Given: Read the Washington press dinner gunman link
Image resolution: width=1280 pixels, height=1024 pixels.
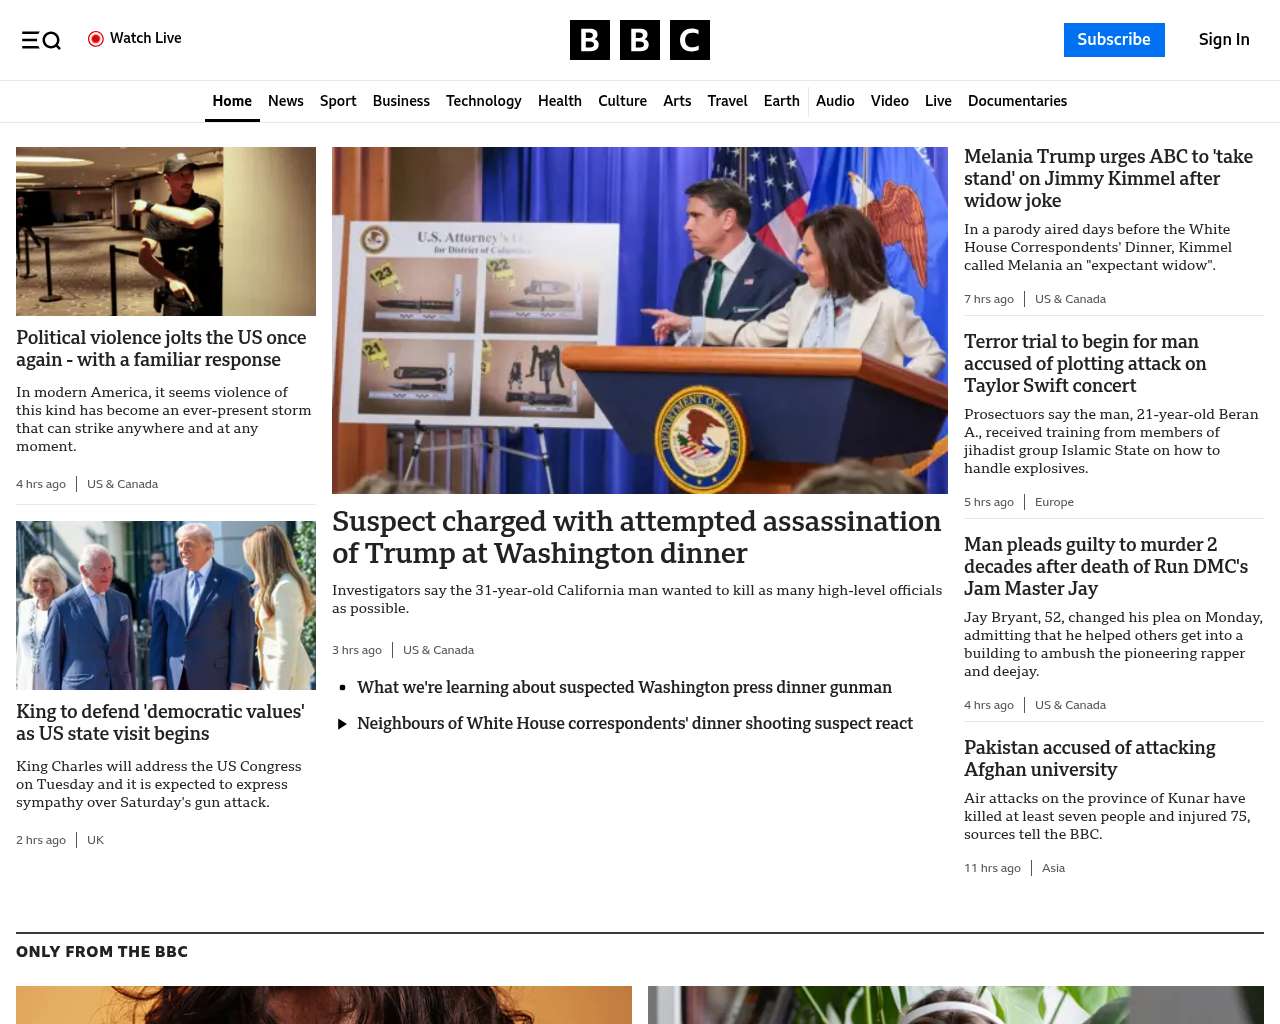Looking at the screenshot, I should point(624,687).
